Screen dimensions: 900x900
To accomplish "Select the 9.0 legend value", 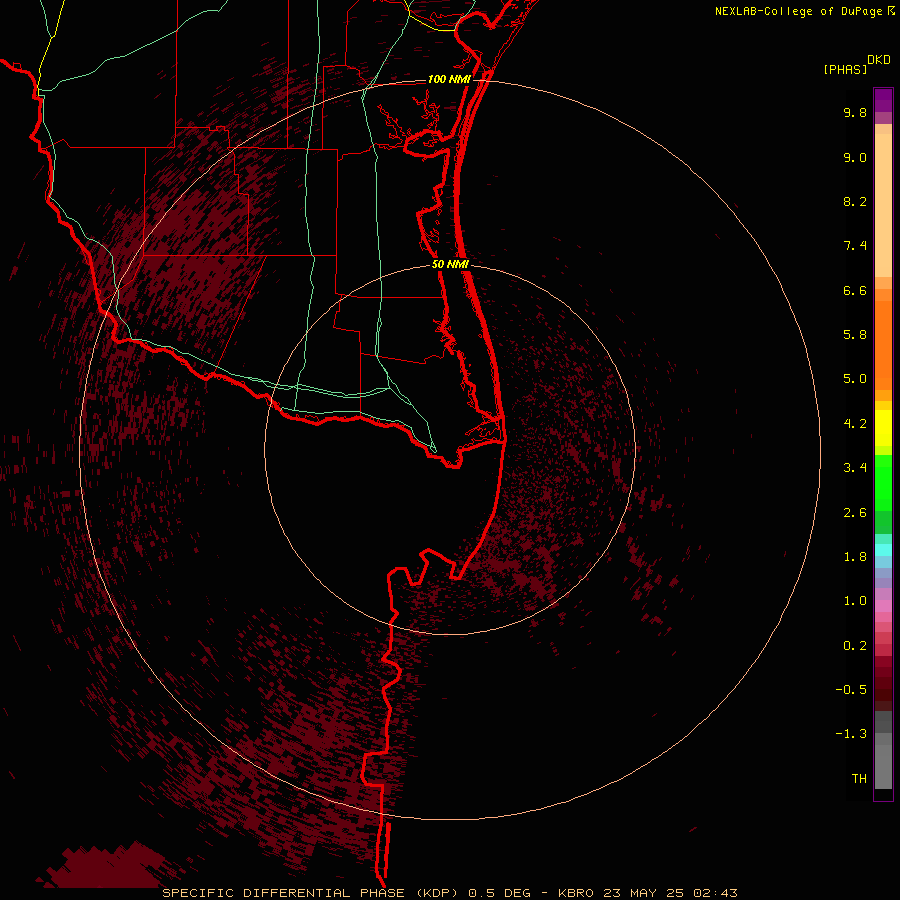I will pos(855,157).
